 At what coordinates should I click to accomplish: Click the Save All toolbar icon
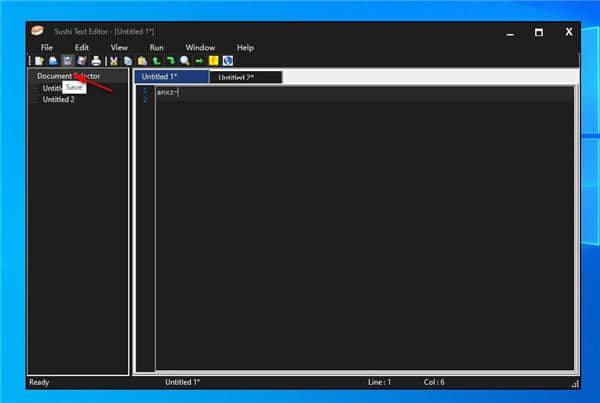coord(82,61)
